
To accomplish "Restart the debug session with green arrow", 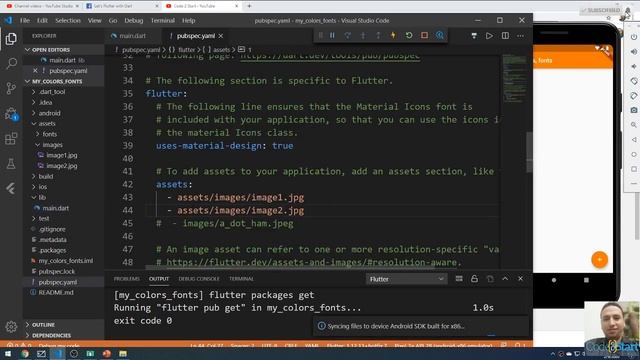I will pyautogui.click(x=409, y=36).
